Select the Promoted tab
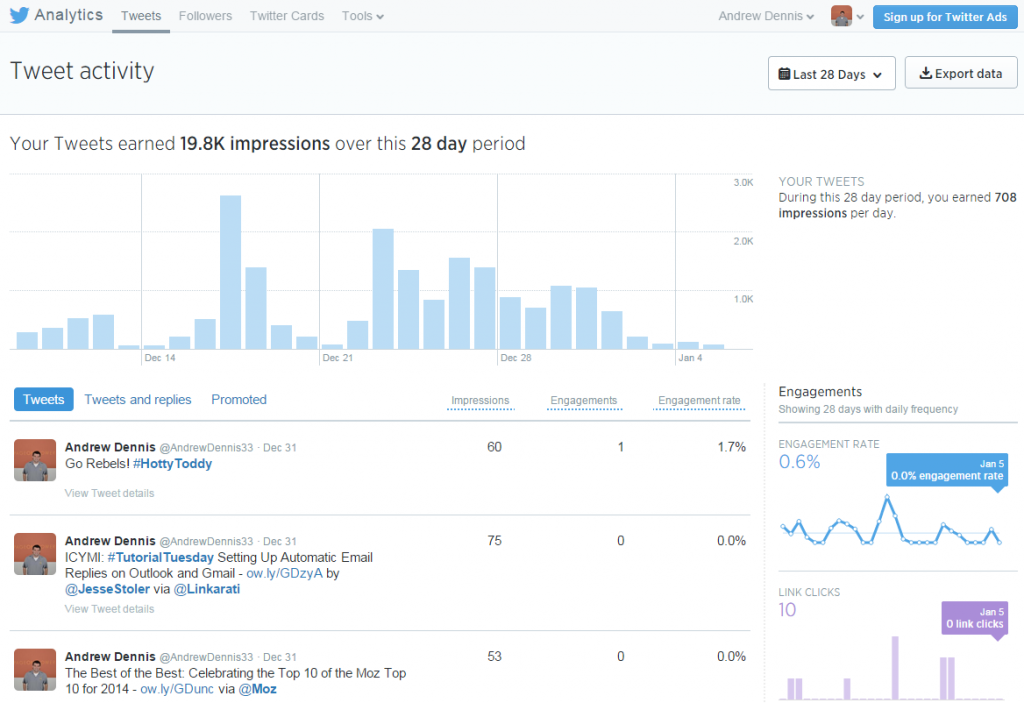This screenshot has height=703, width=1024. [x=238, y=399]
